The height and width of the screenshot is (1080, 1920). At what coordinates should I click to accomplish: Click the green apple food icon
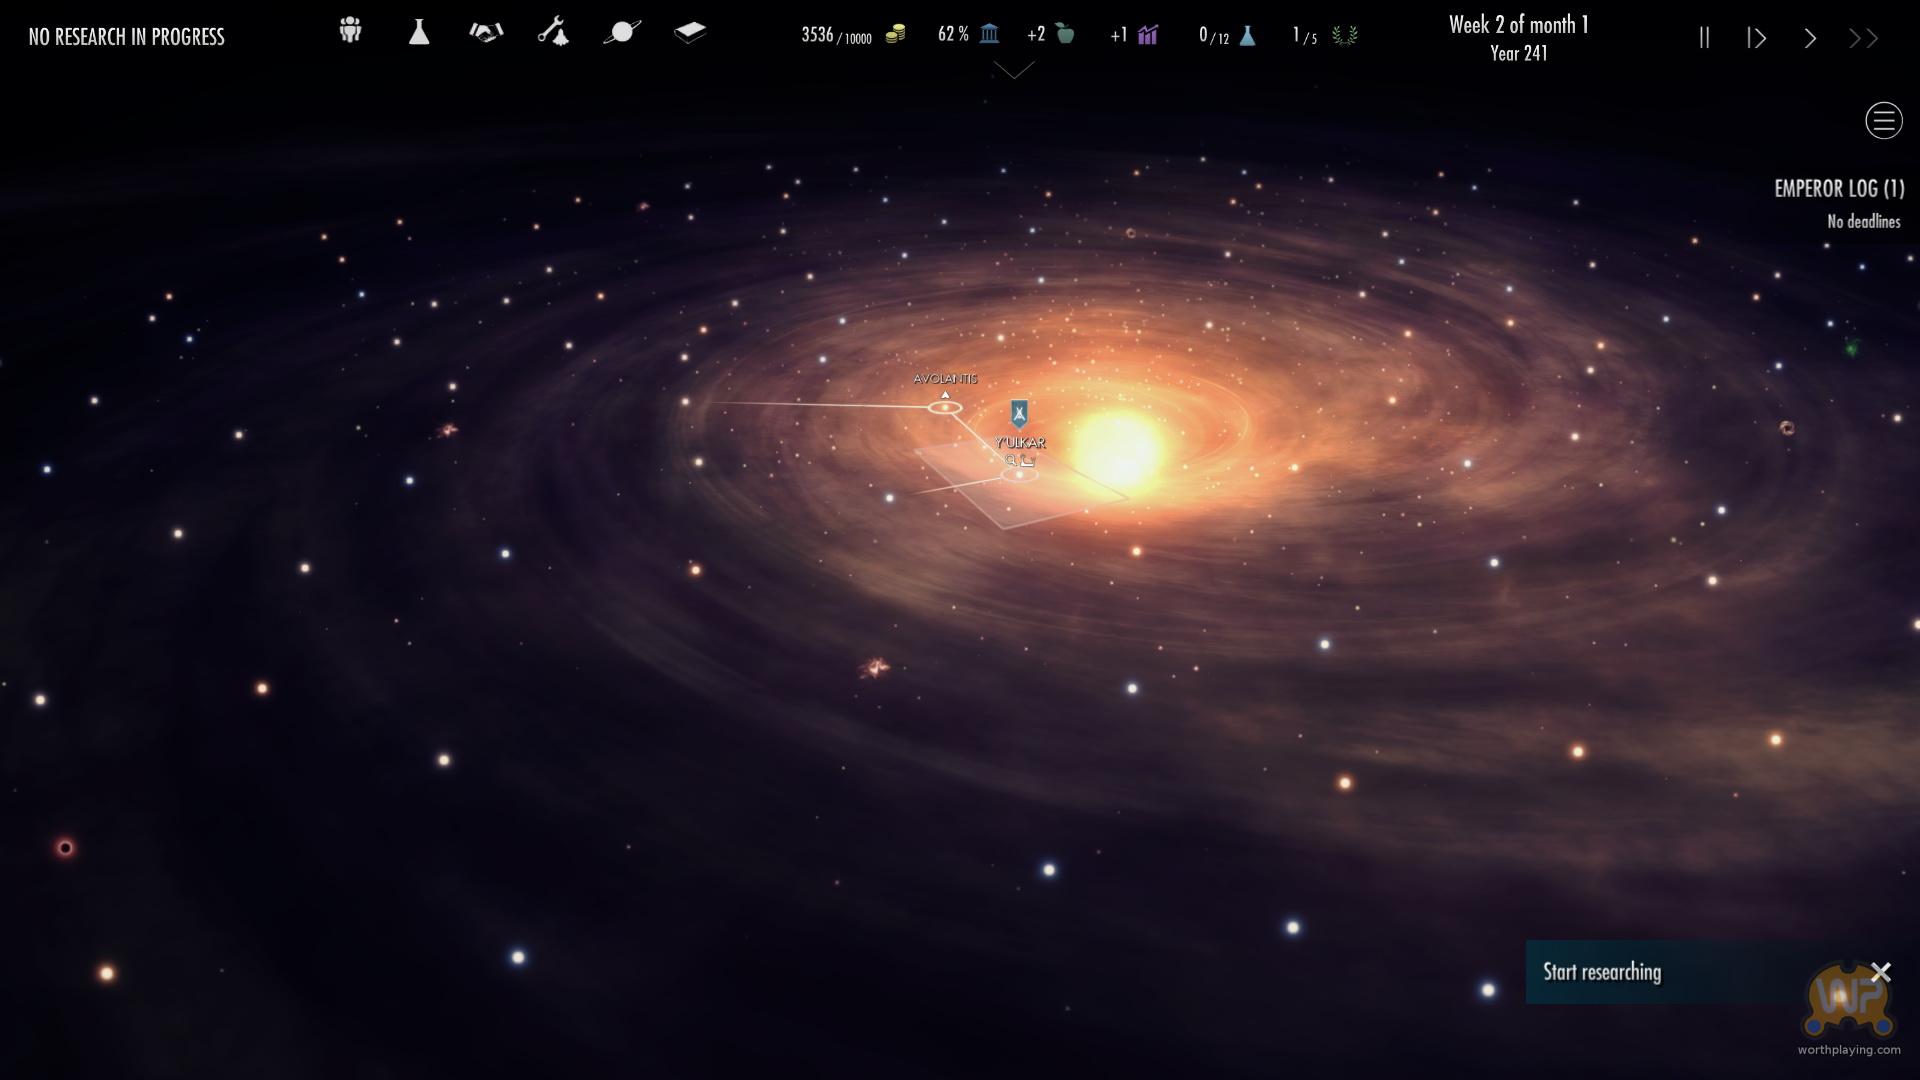1064,34
